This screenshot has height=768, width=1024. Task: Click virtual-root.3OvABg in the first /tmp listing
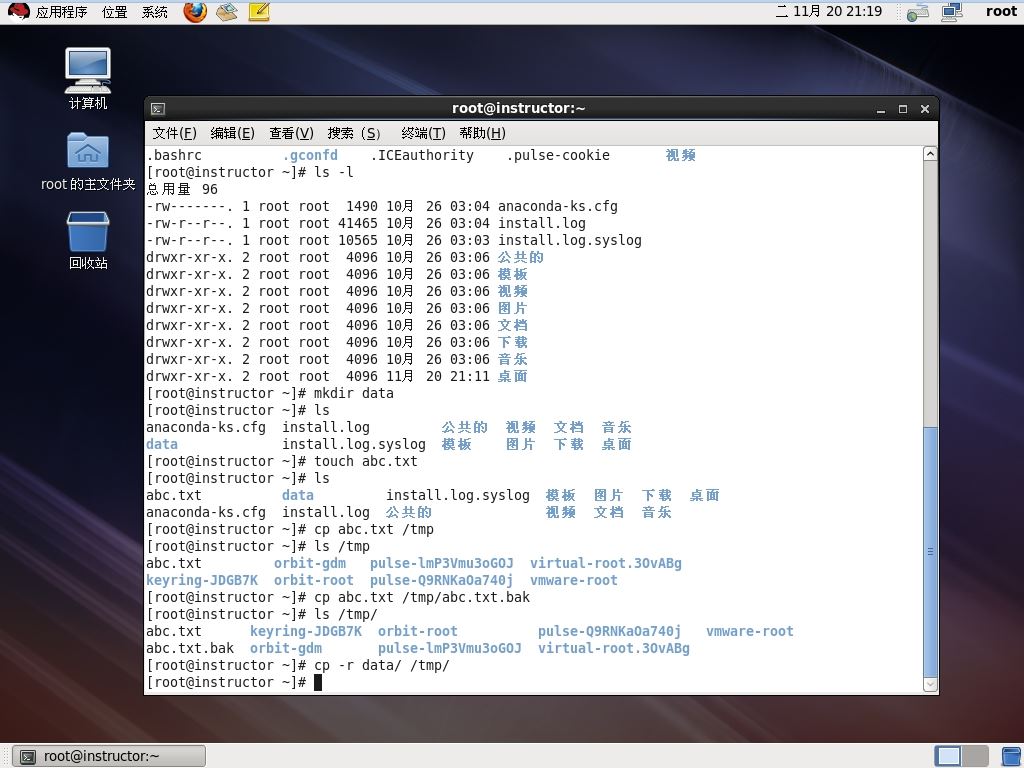pyautogui.click(x=605, y=563)
